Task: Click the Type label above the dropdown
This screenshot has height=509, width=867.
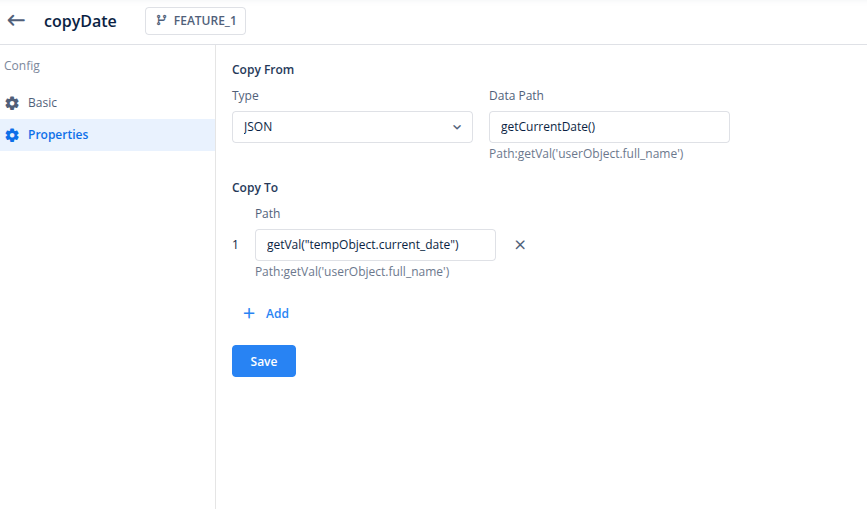Action: (x=246, y=96)
